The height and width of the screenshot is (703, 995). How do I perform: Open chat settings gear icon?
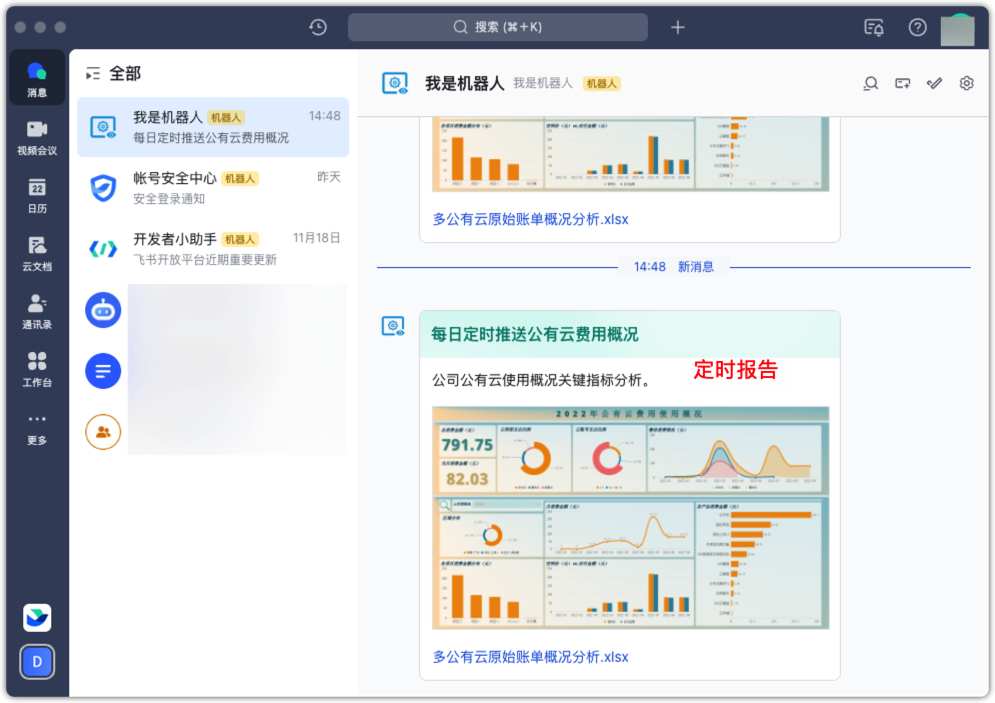966,83
